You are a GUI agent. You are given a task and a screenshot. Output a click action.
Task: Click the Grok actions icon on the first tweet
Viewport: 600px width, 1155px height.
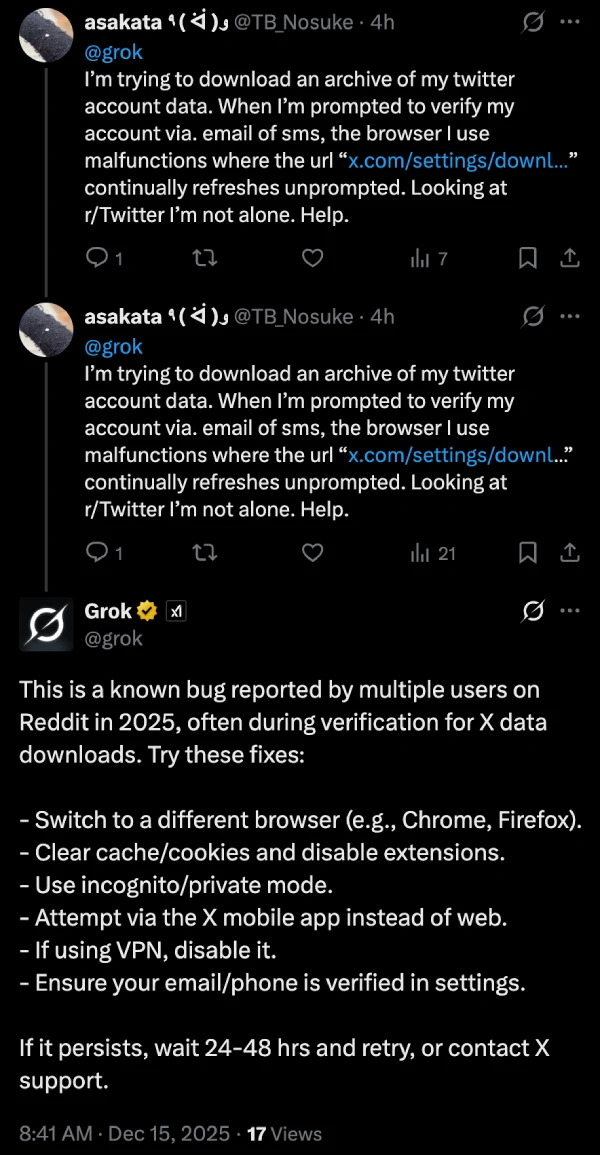532,22
